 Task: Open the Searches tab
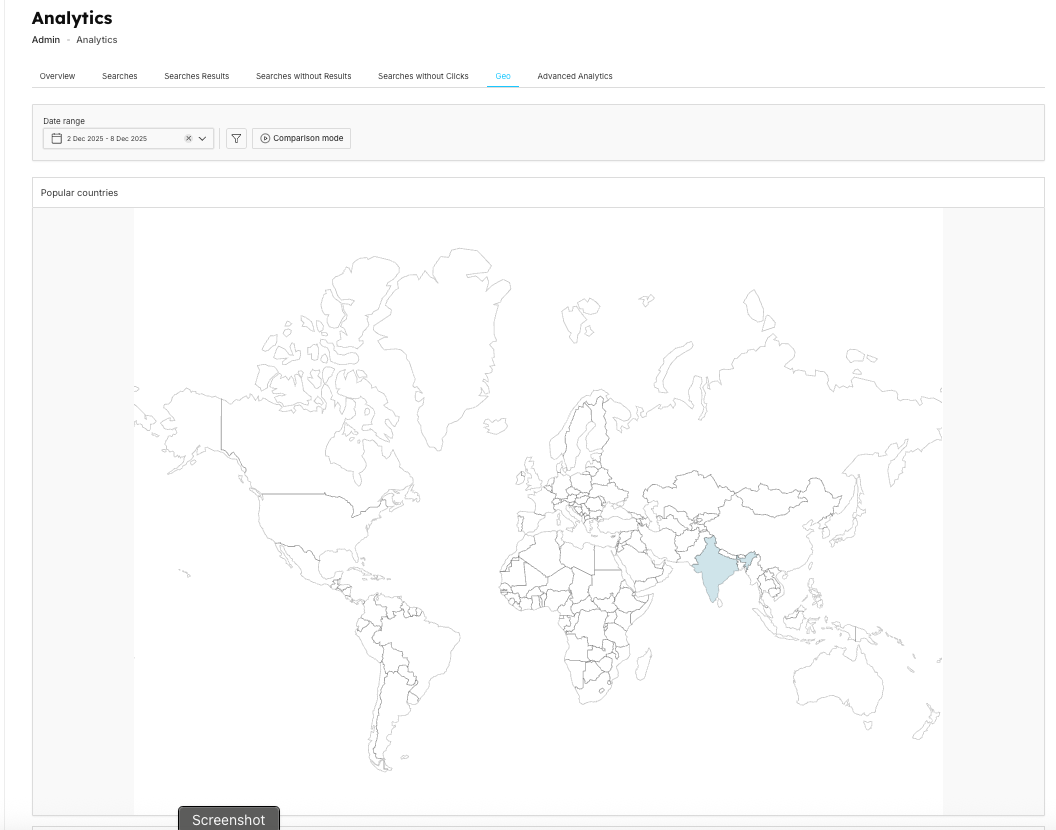[x=119, y=76]
